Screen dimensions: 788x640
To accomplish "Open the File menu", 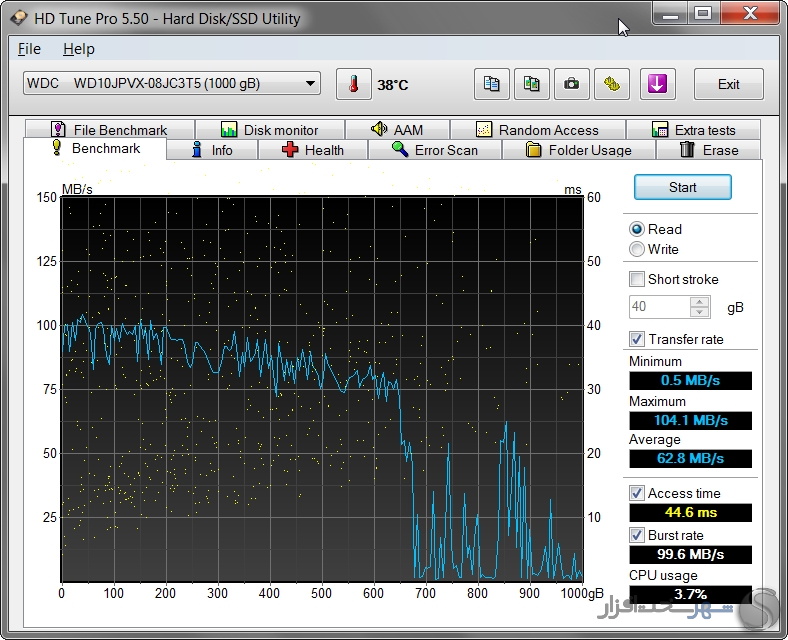I will tap(29, 49).
